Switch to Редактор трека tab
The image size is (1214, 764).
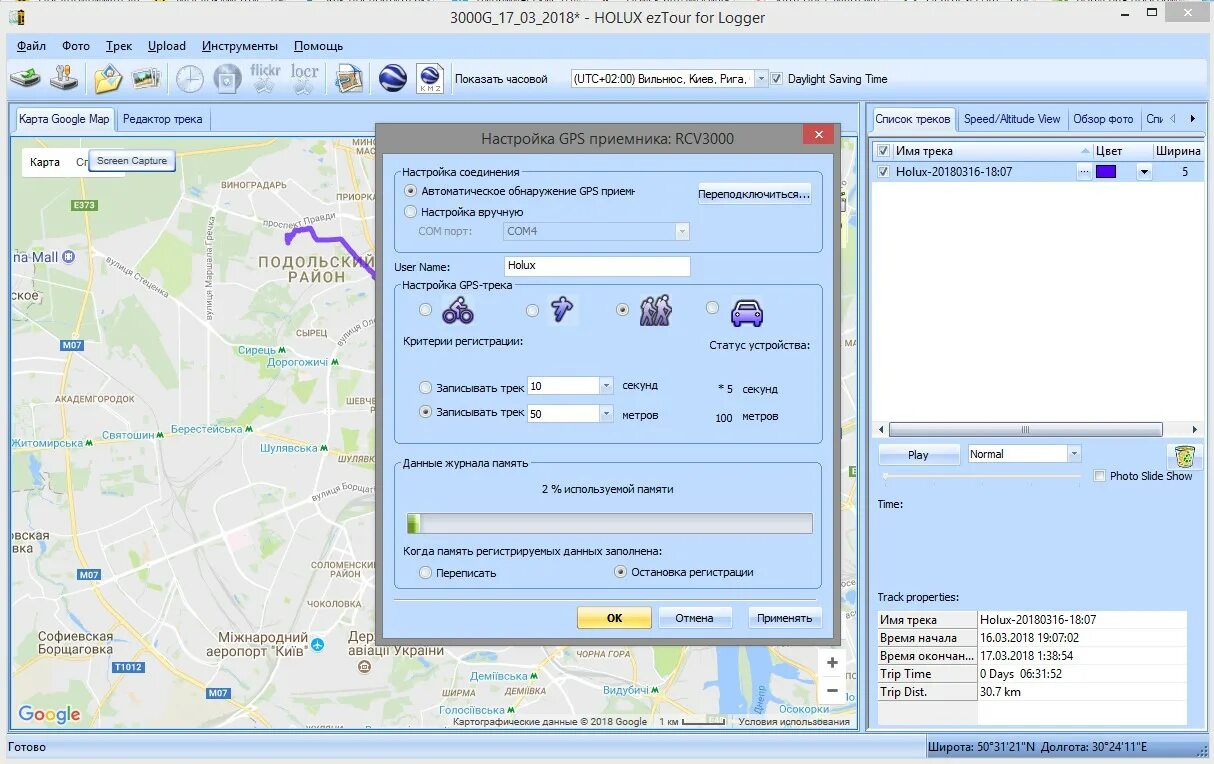pyautogui.click(x=162, y=119)
